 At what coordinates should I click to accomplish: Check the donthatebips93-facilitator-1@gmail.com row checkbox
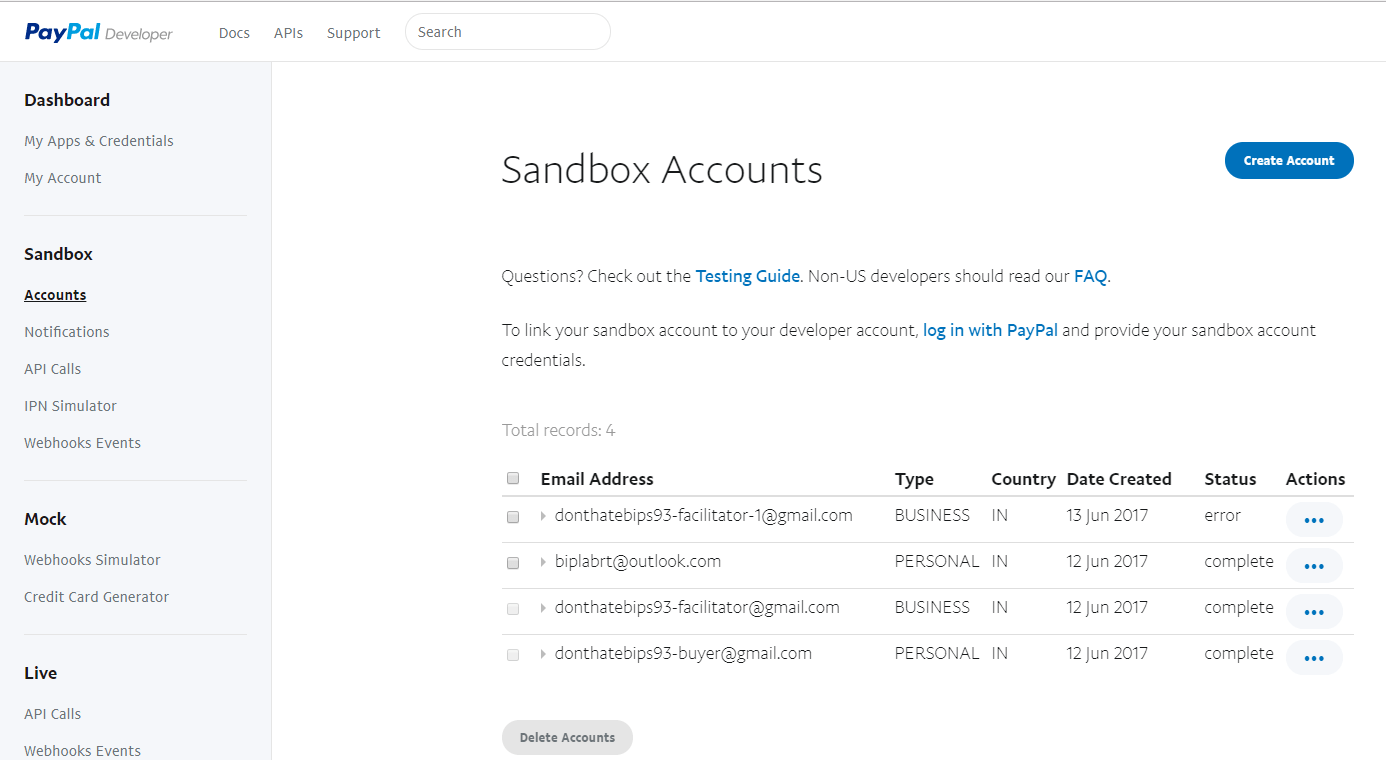click(x=513, y=517)
